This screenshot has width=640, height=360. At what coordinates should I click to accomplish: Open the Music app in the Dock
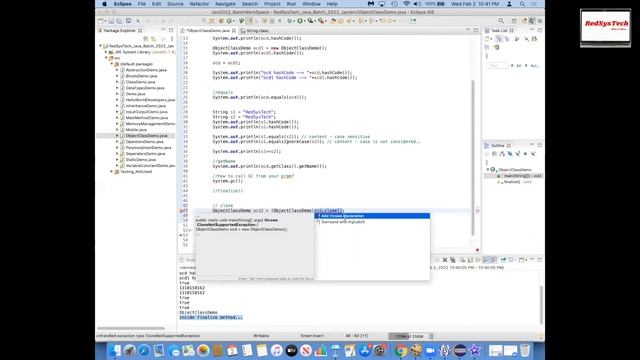point(276,350)
